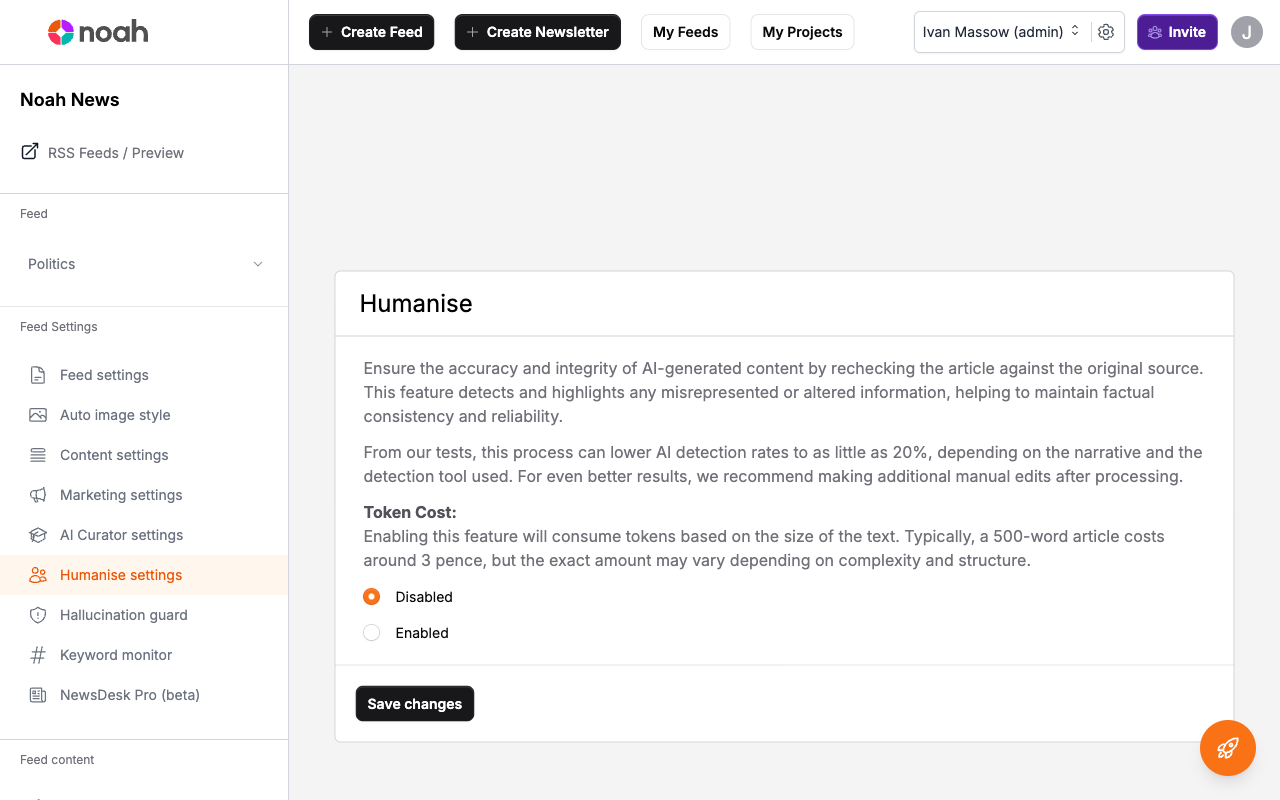Viewport: 1280px width, 800px height.
Task: Open Marketing settings from the sidebar
Action: (x=120, y=495)
